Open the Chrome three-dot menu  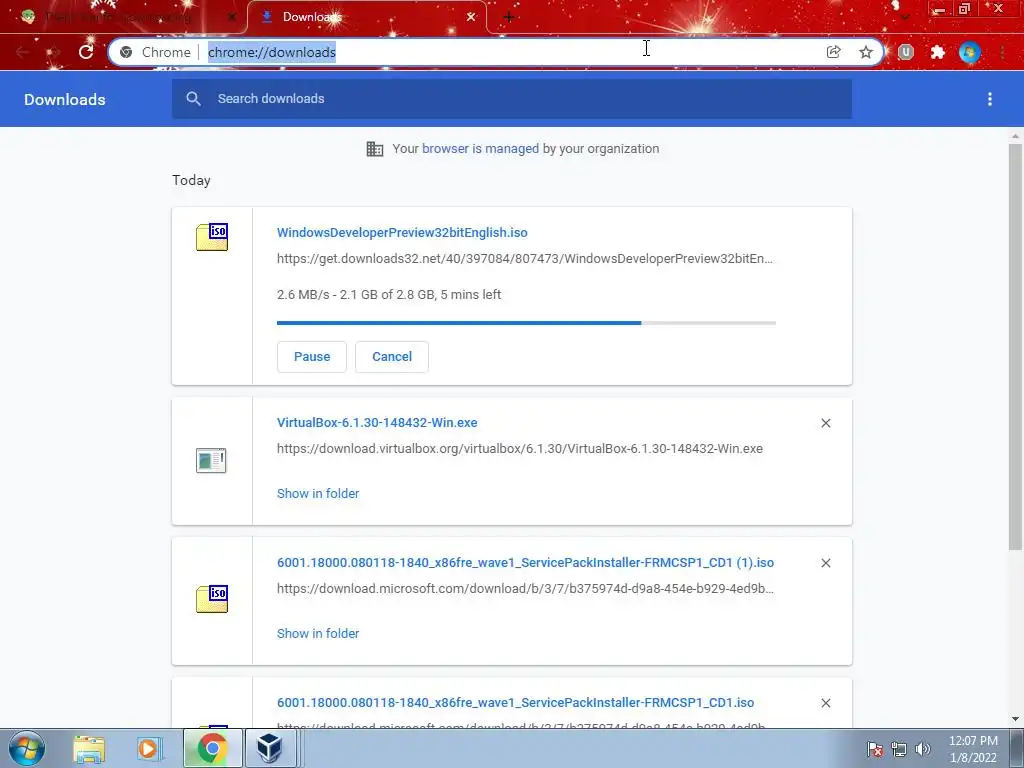(x=1002, y=52)
